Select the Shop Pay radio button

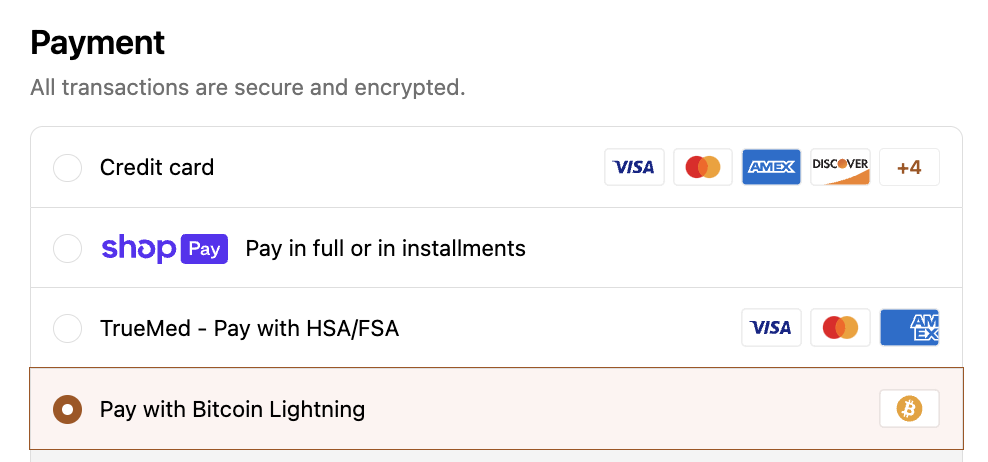click(67, 248)
